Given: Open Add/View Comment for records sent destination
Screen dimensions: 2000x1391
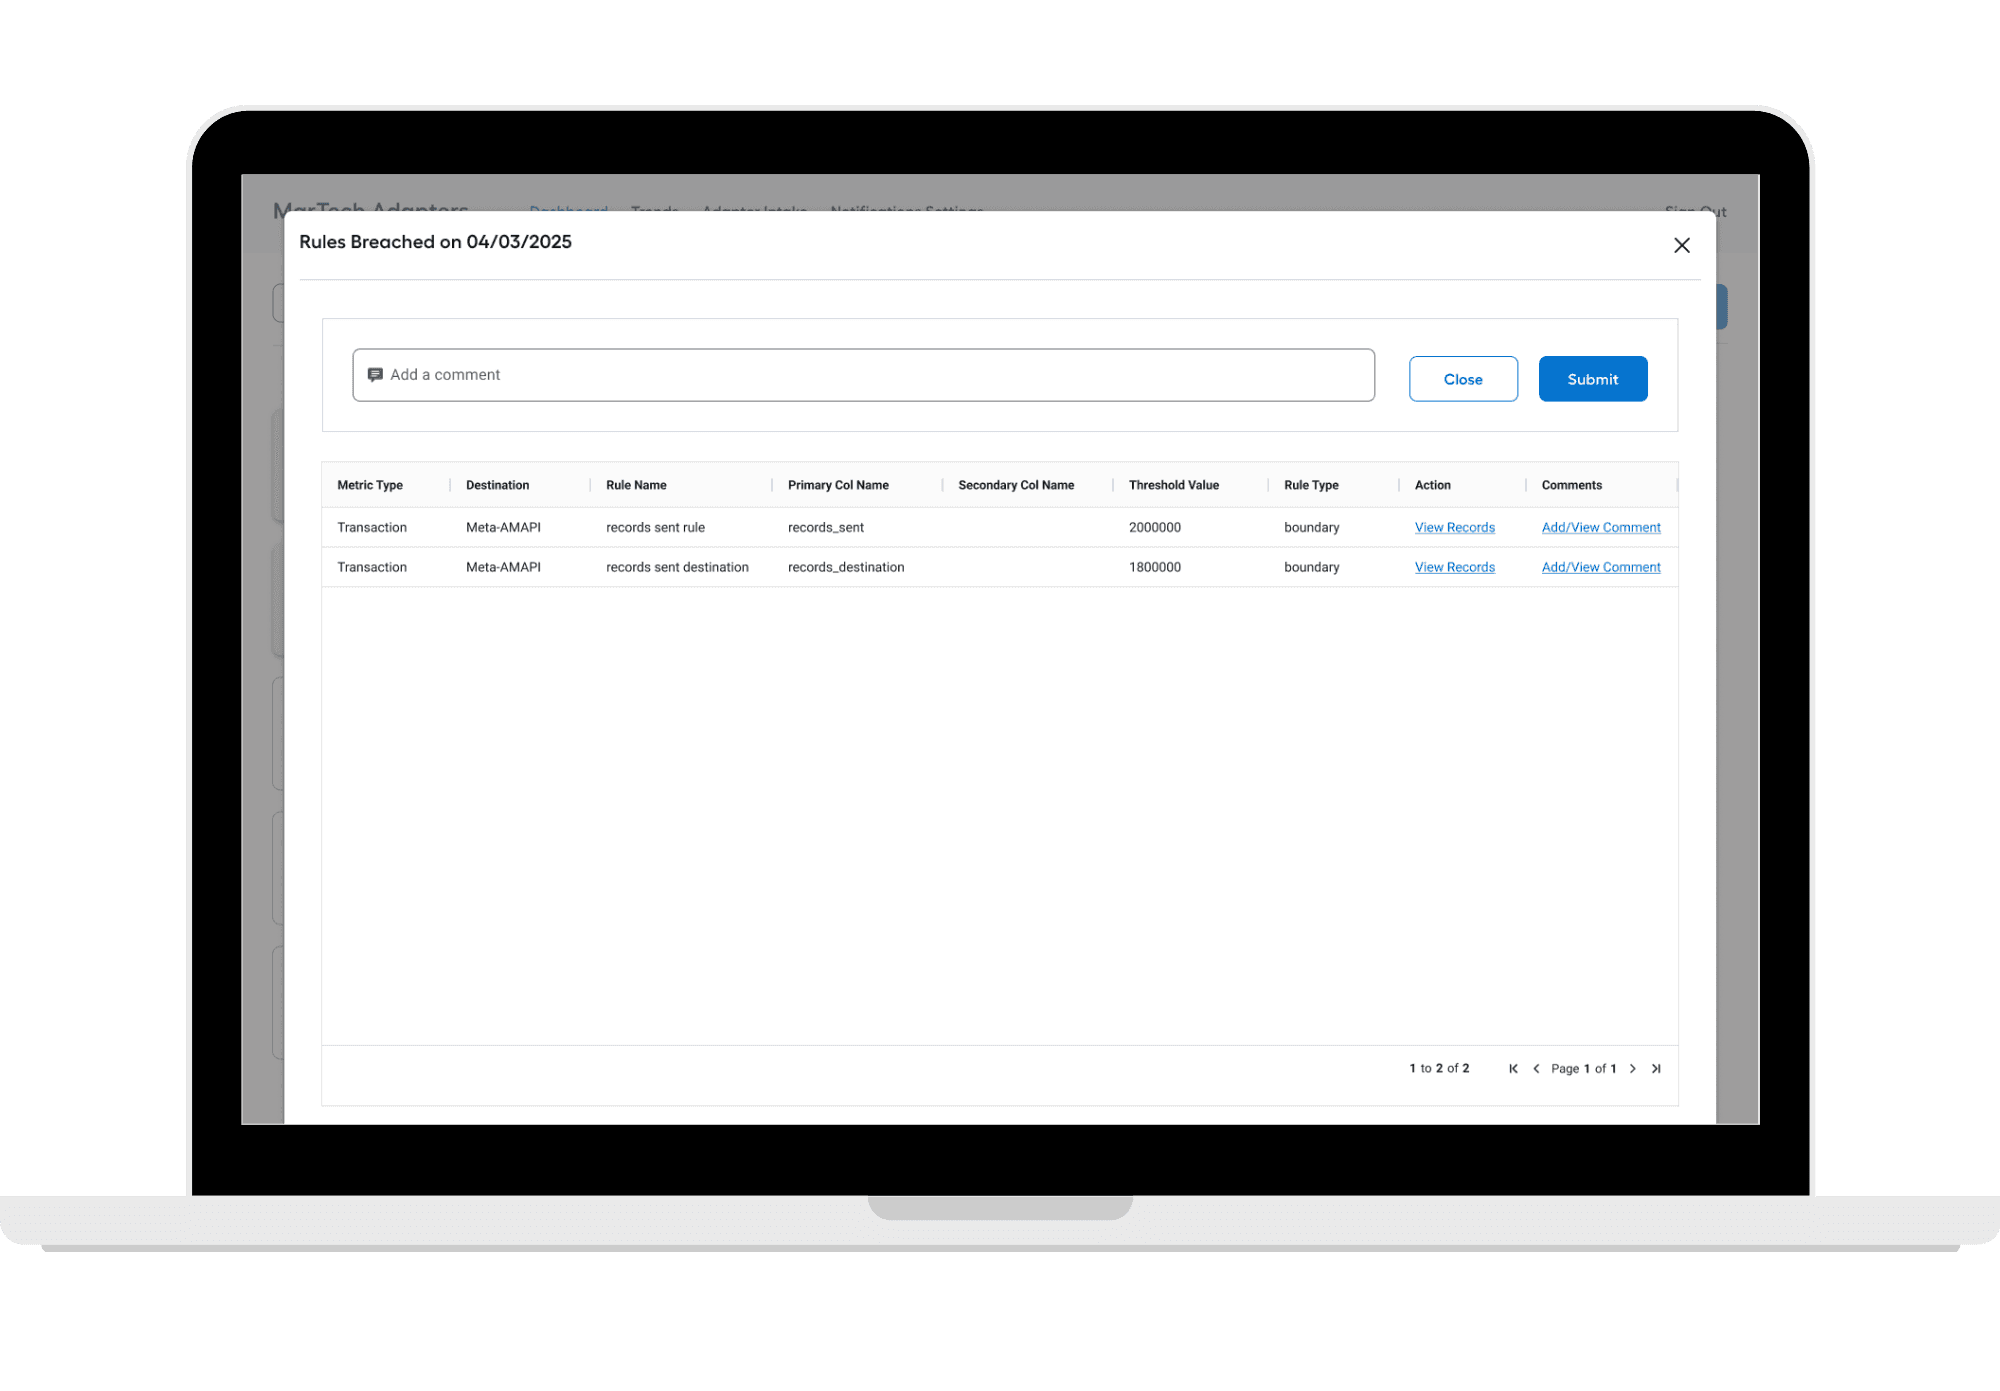Looking at the screenshot, I should coord(1600,567).
